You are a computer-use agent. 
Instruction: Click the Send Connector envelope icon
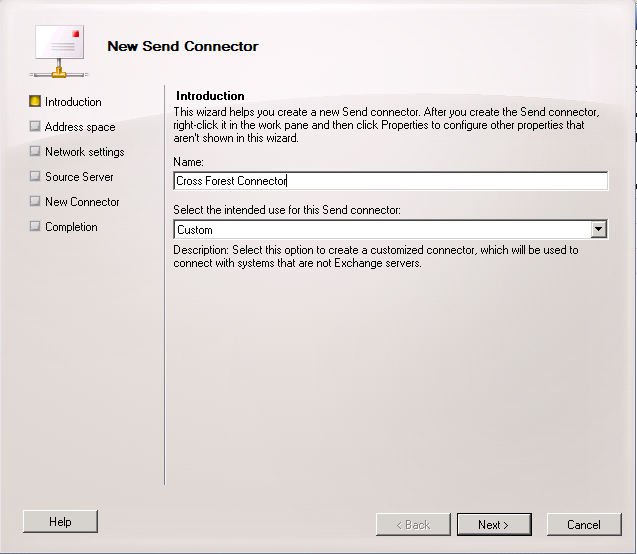coord(59,51)
